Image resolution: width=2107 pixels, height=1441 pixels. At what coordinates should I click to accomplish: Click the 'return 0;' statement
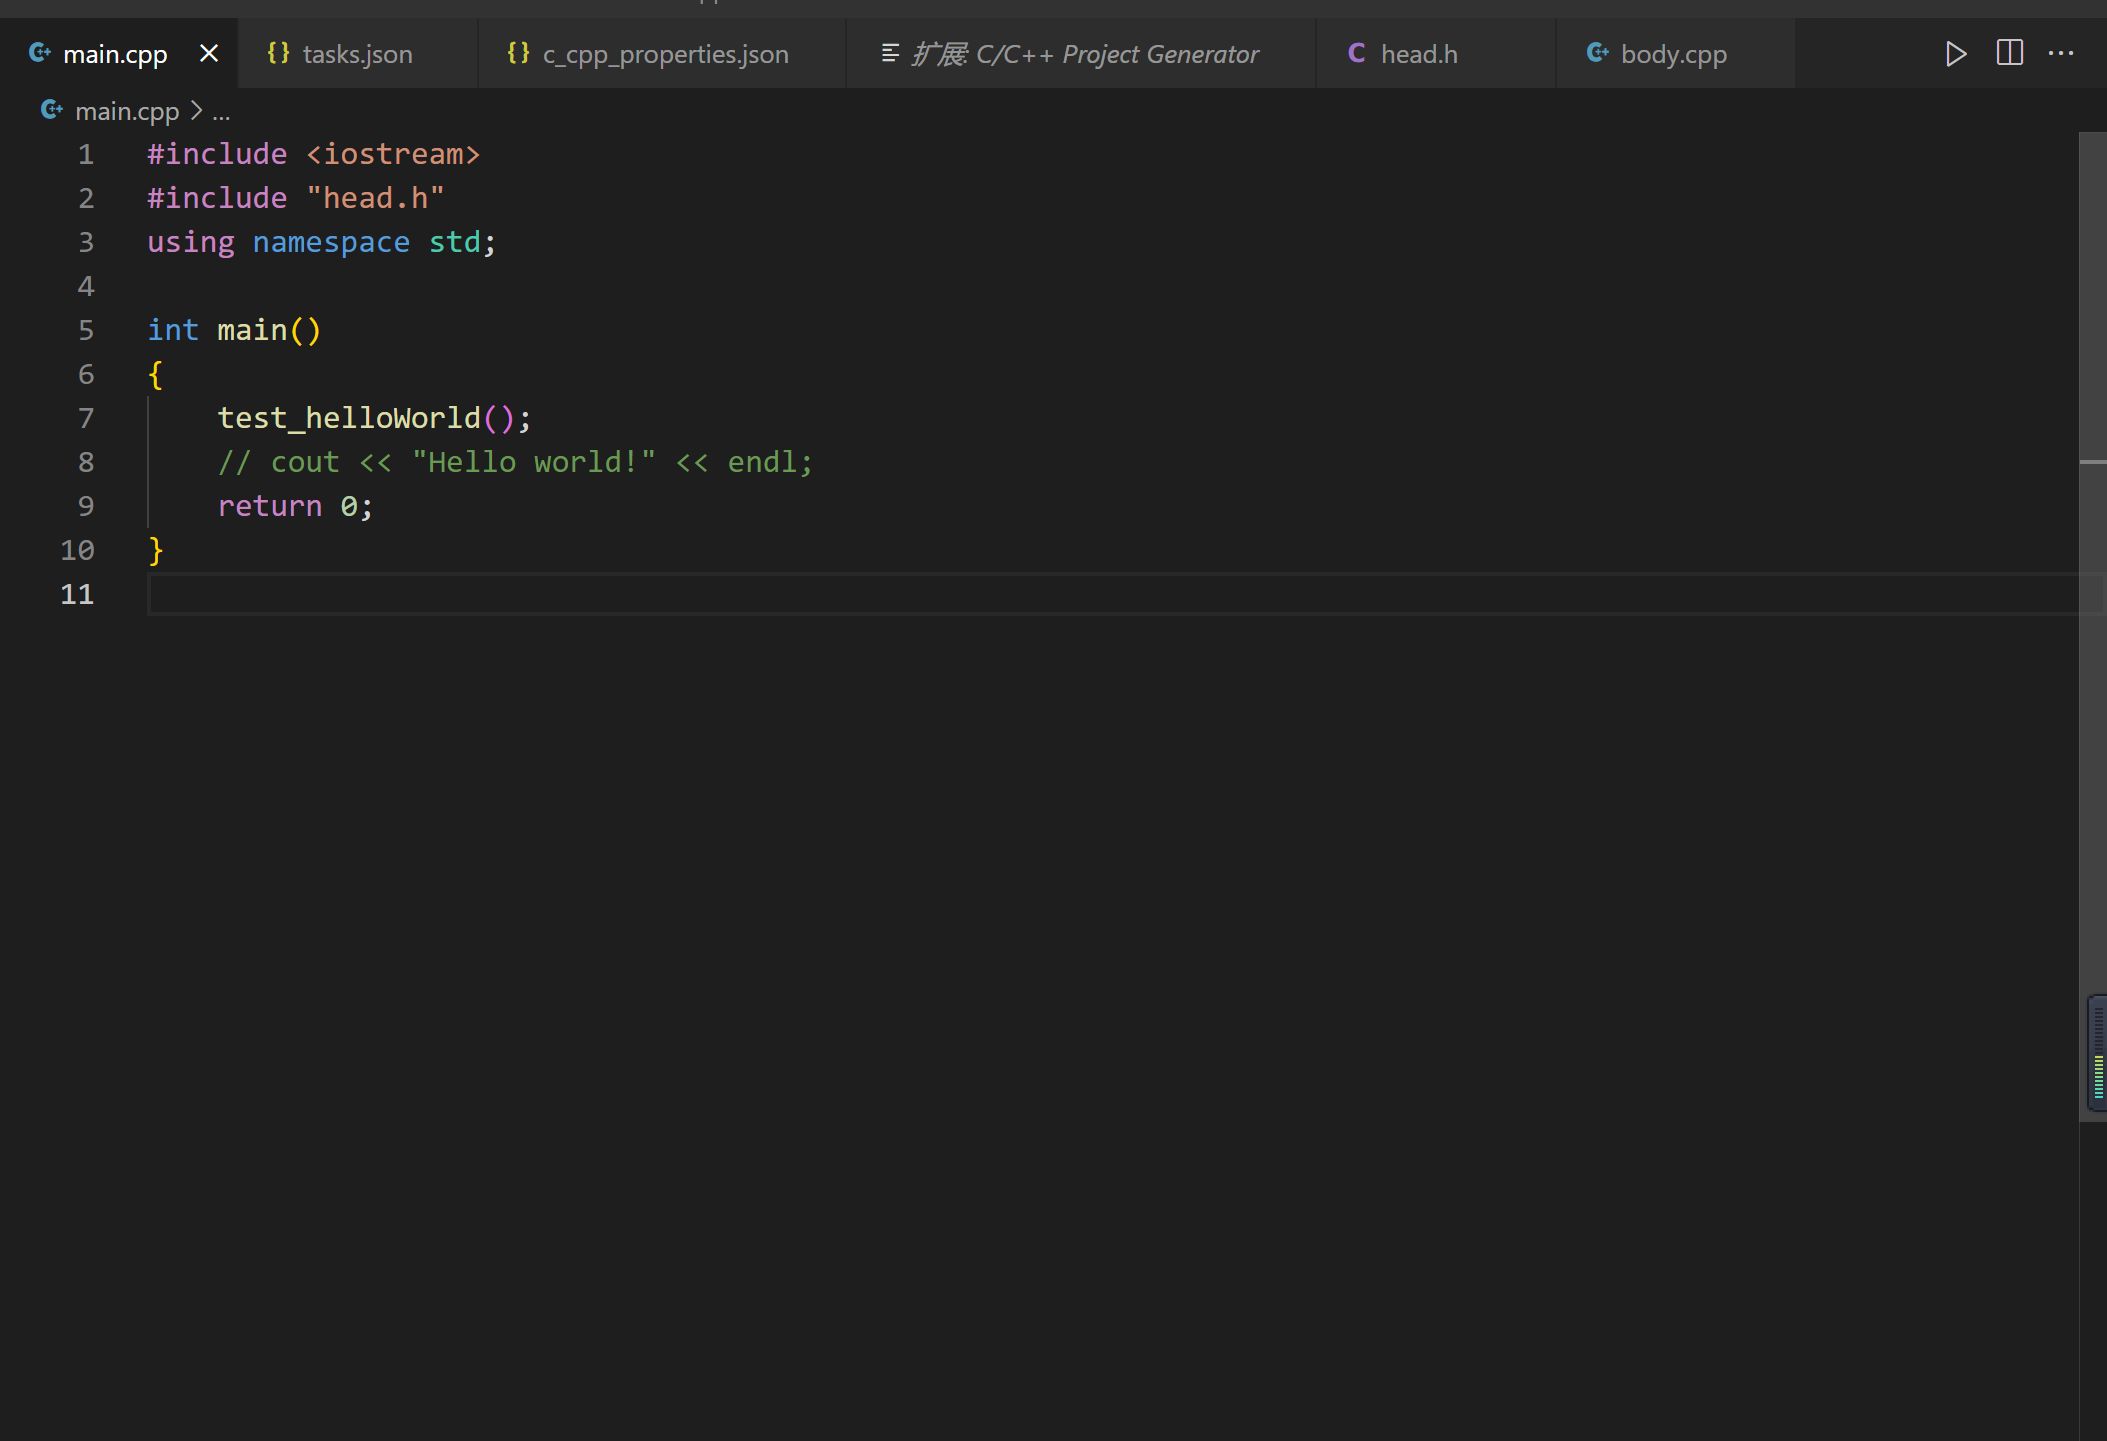[x=295, y=506]
